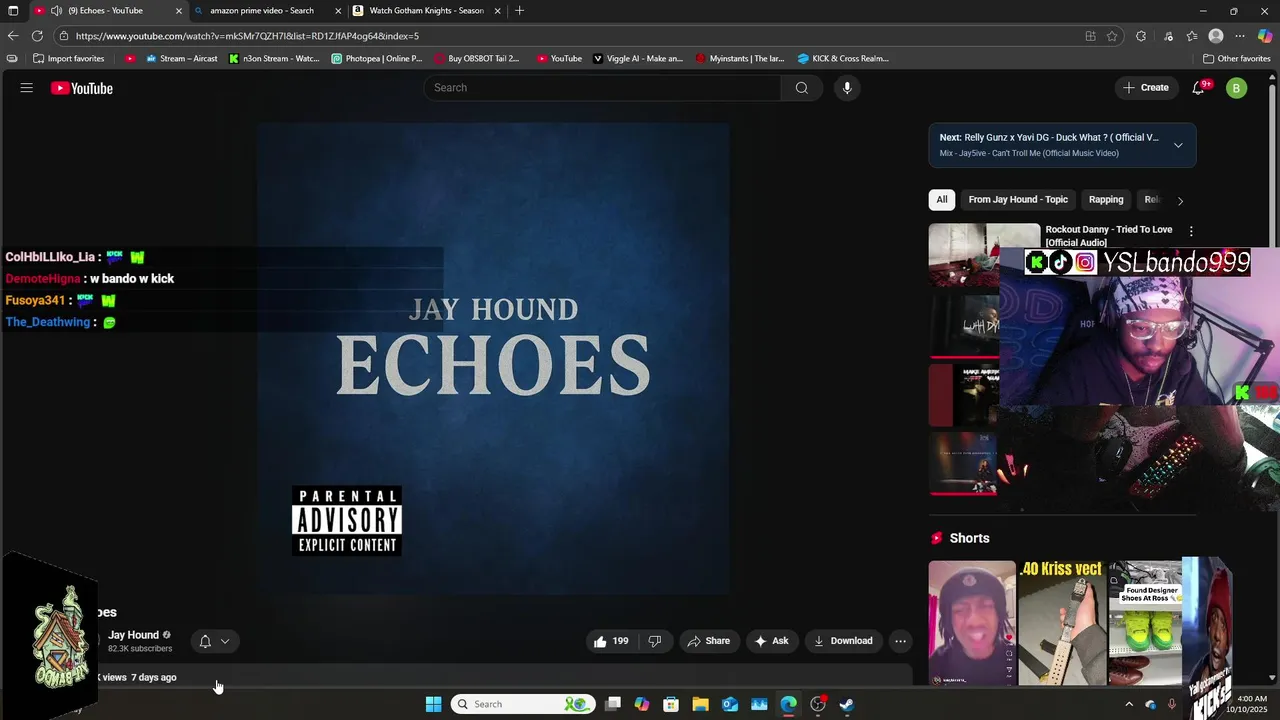1280x720 pixels.
Task: Open the 'Stream – Aircast' bookmark
Action: [x=181, y=59]
